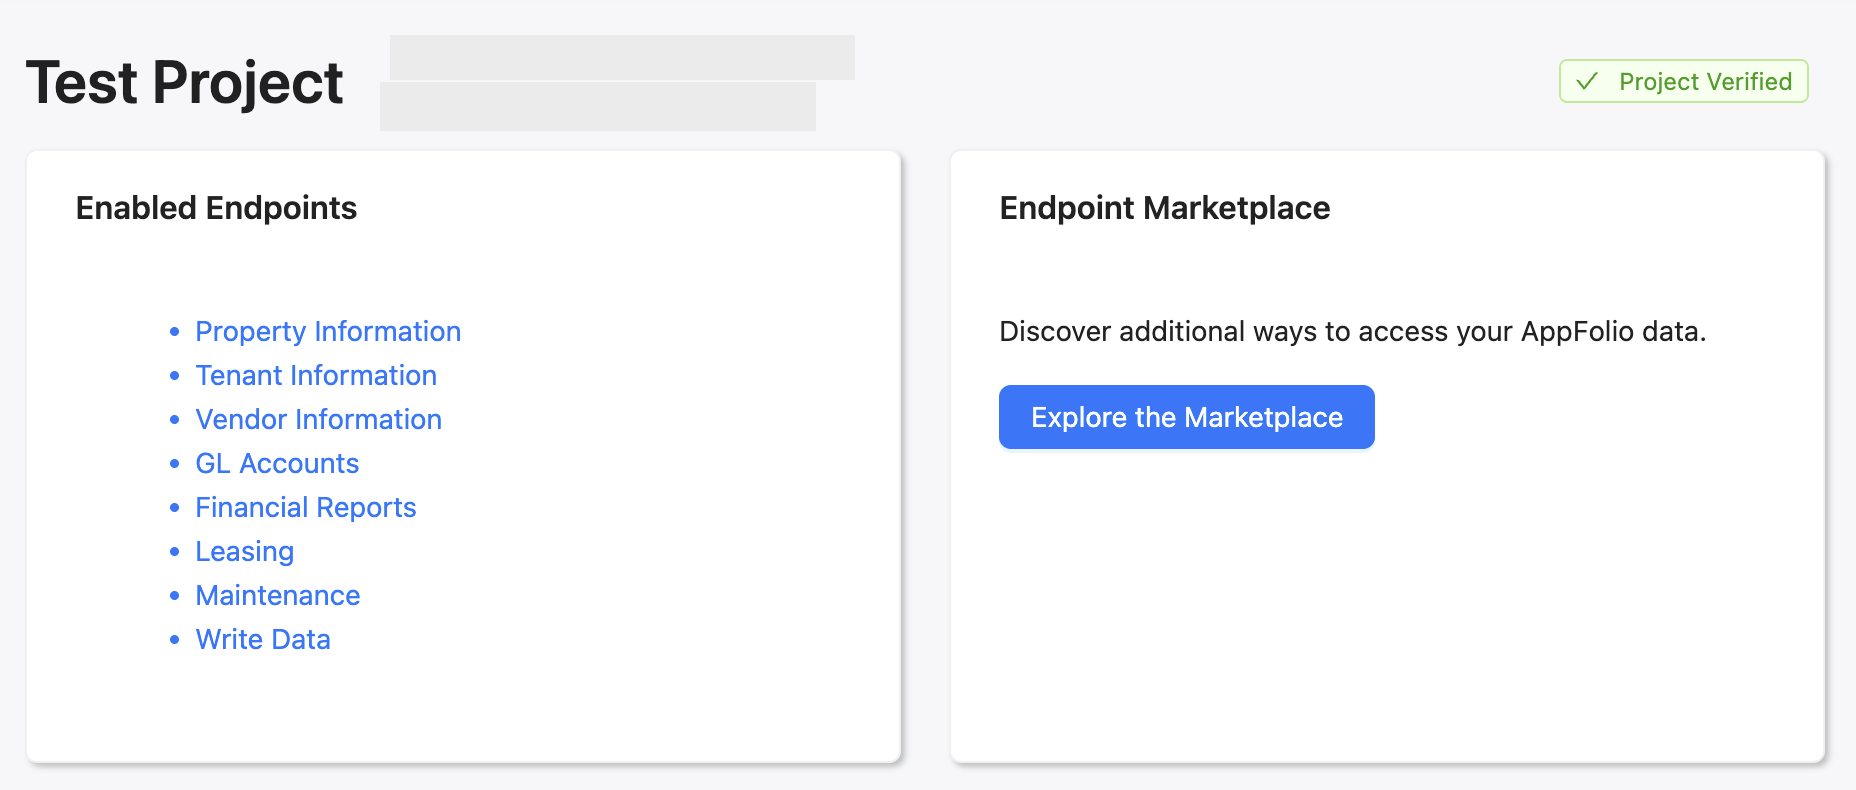
Task: Open the Maintenance endpoint link
Action: coord(277,595)
